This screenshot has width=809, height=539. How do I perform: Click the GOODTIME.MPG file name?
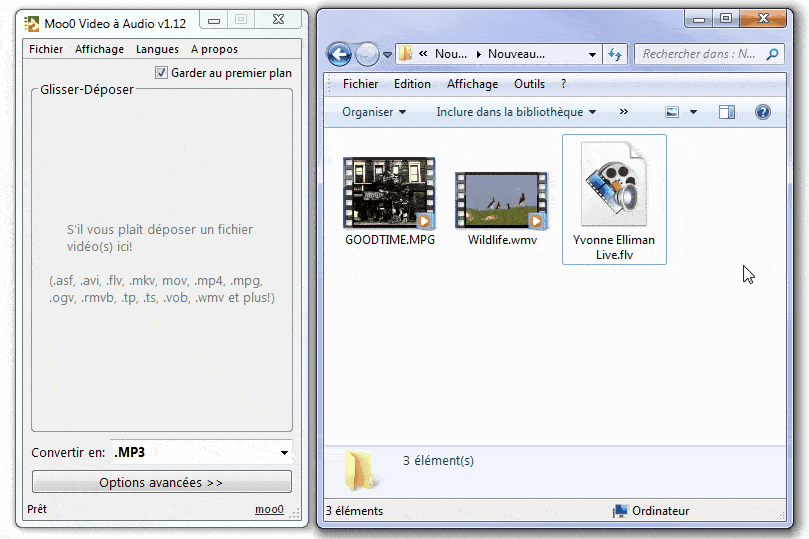pos(390,240)
